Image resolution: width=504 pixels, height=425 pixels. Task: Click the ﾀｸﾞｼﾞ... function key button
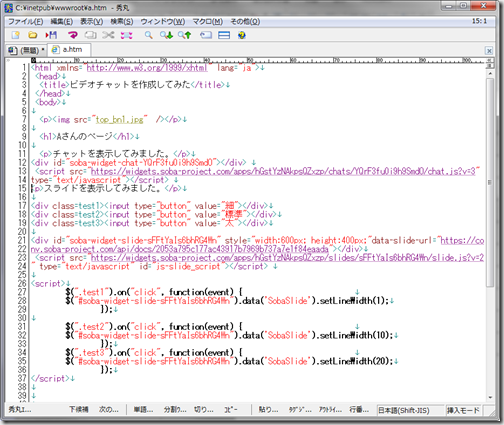point(300,410)
